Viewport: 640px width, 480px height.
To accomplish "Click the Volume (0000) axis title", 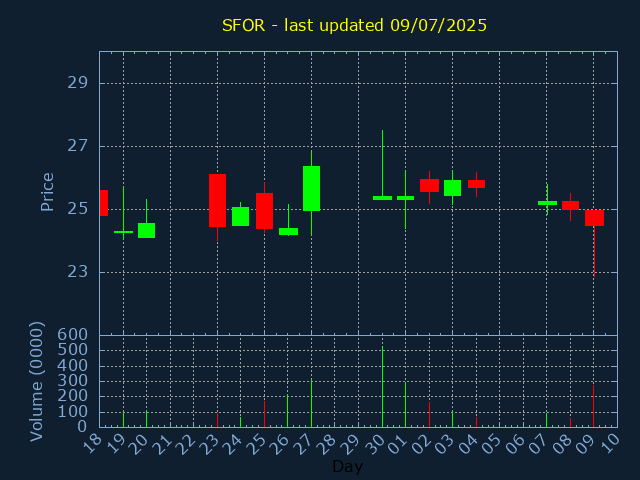I will [x=37, y=382].
